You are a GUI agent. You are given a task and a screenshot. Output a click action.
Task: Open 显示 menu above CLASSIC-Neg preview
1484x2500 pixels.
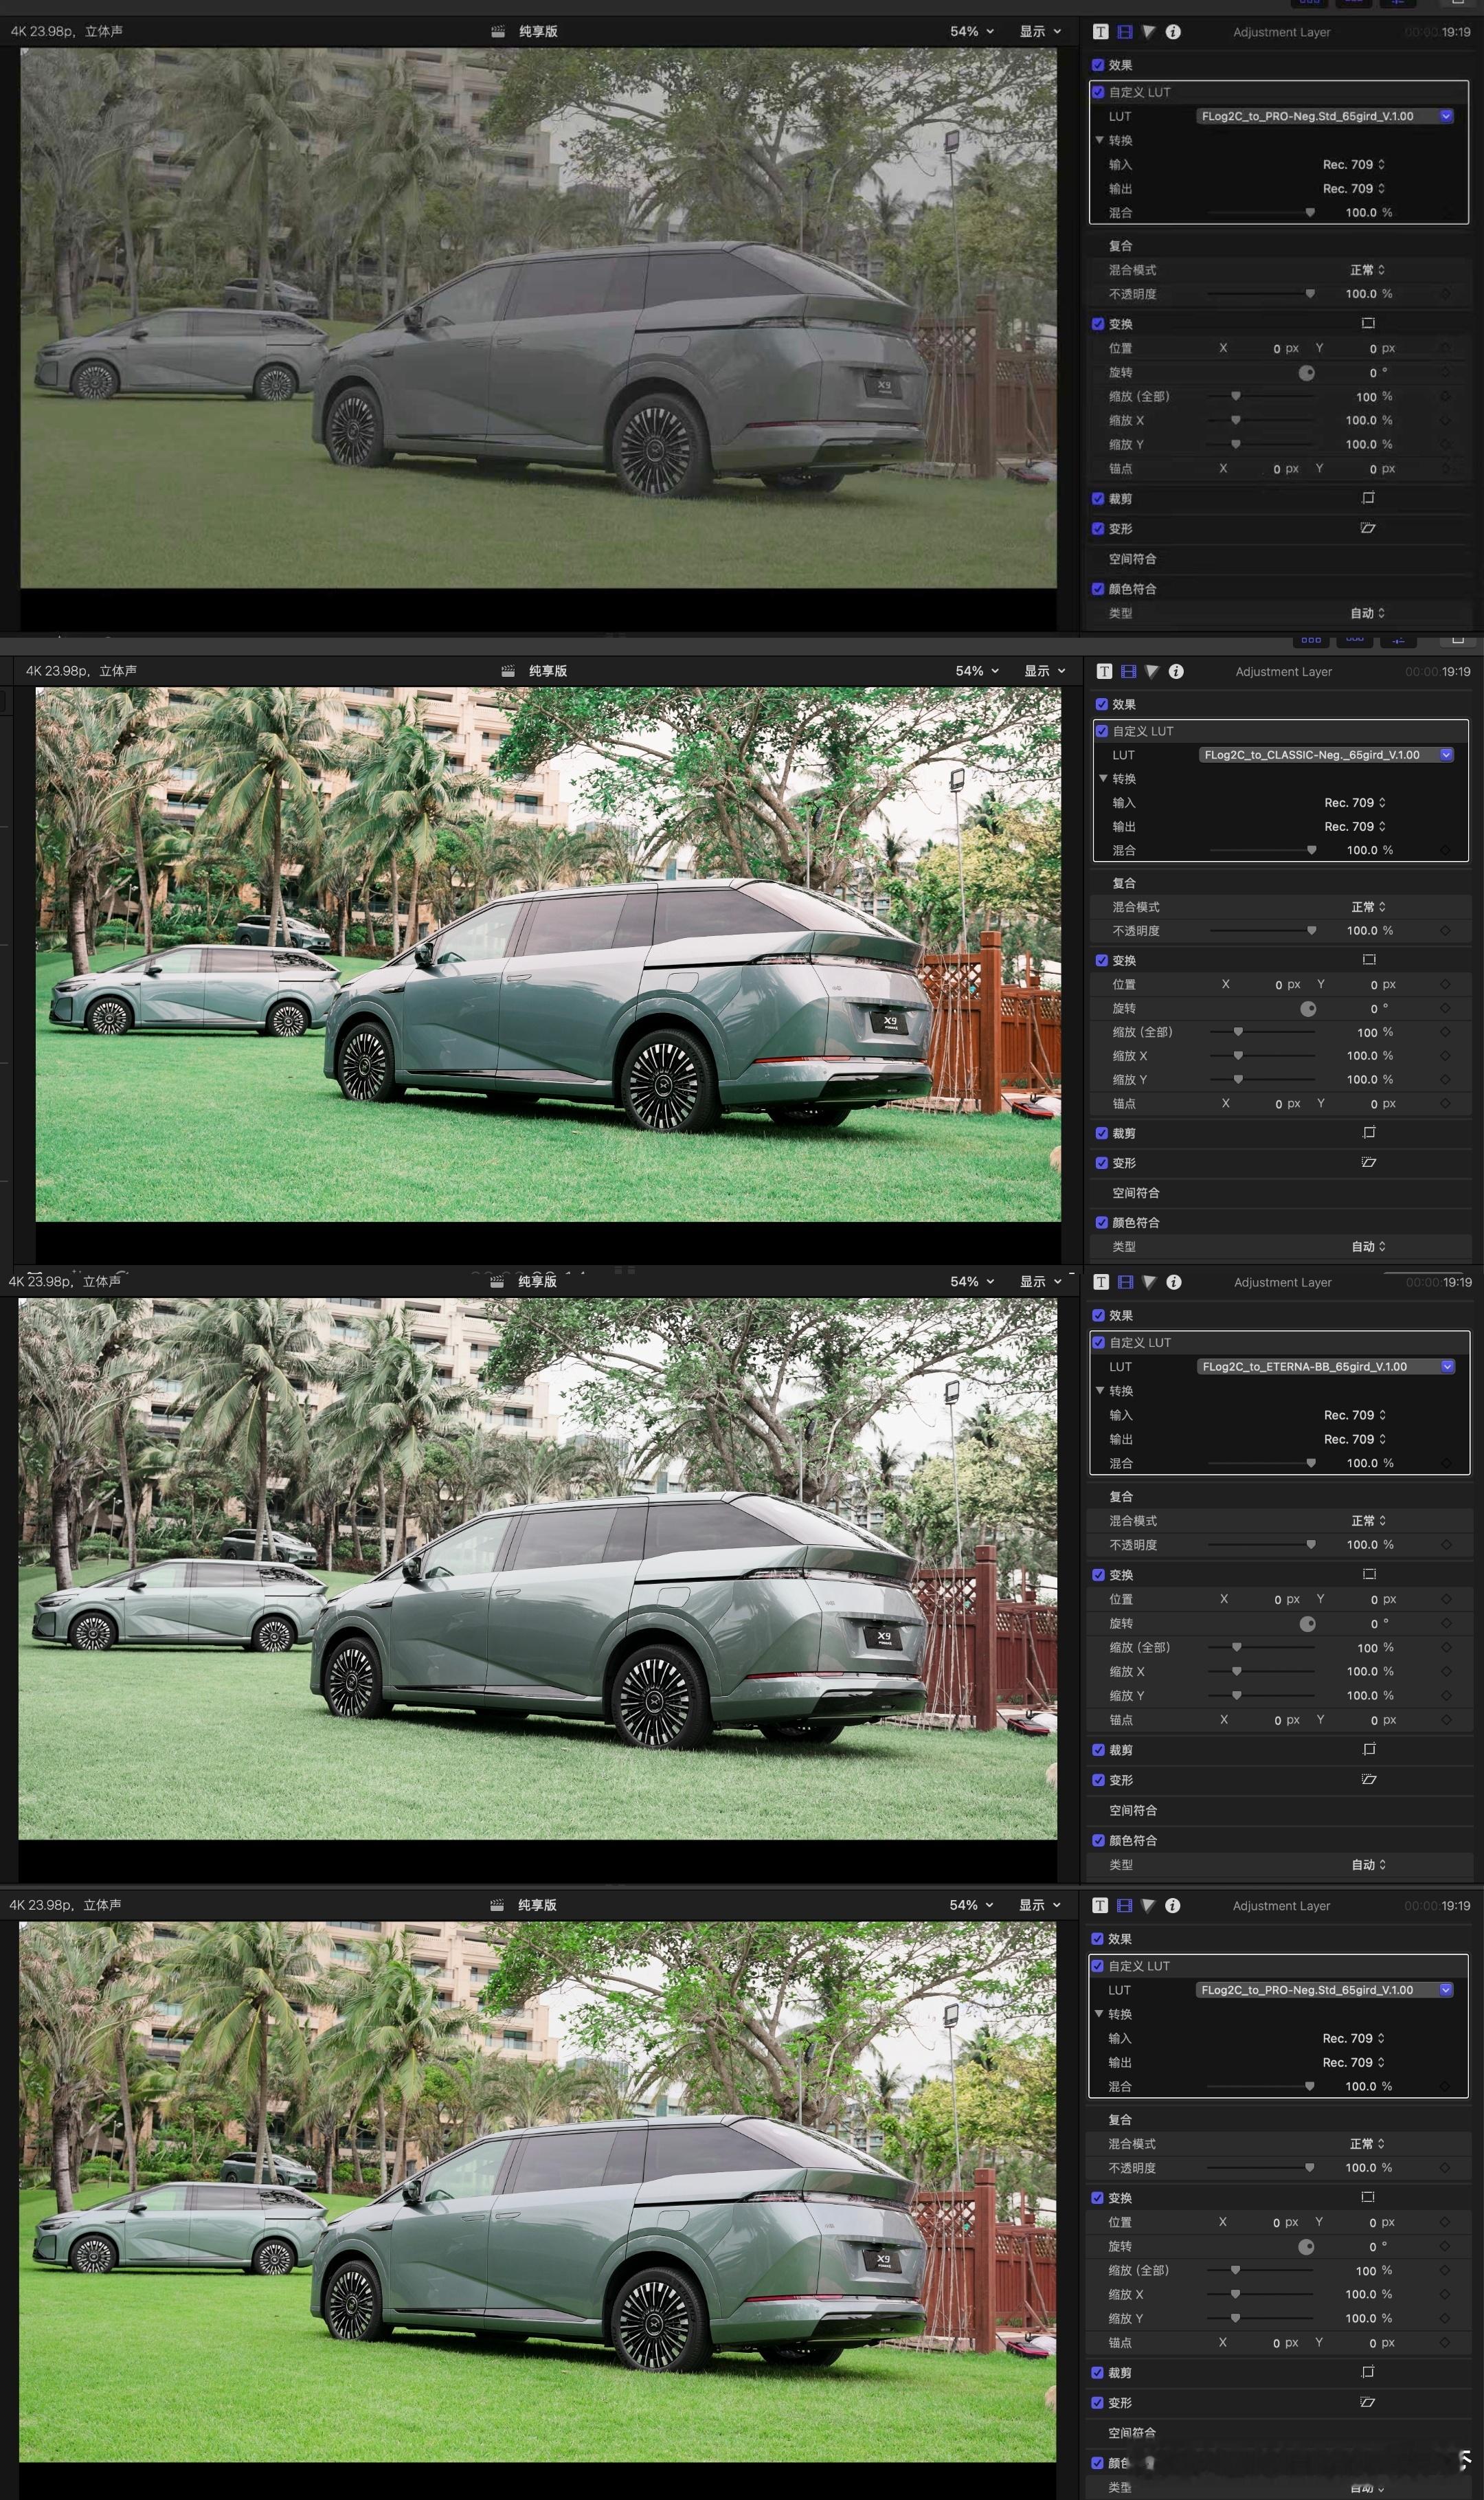[1044, 671]
